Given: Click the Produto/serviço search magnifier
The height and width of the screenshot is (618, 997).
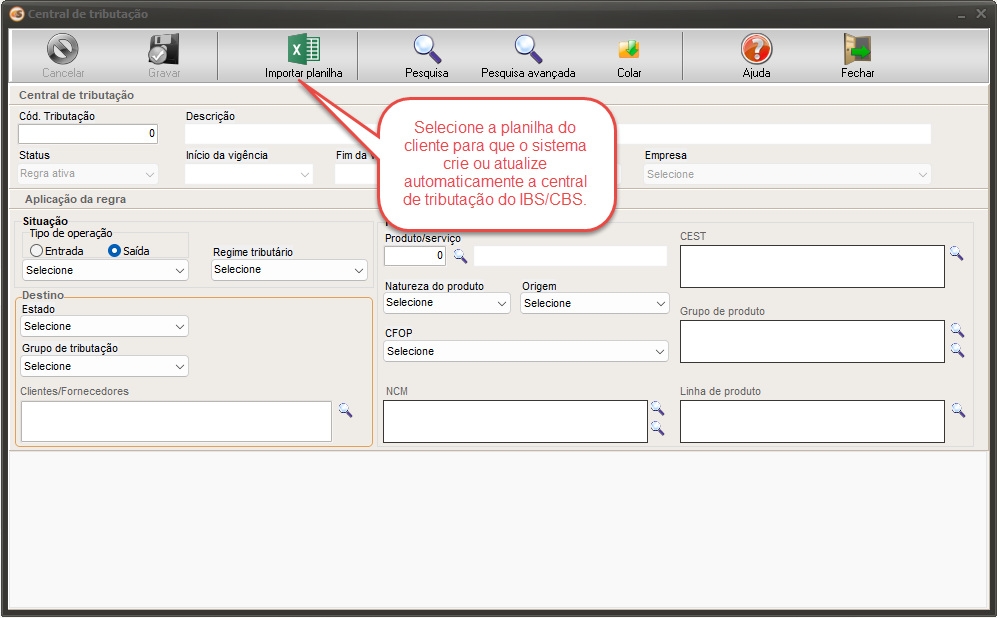Looking at the screenshot, I should click(460, 256).
